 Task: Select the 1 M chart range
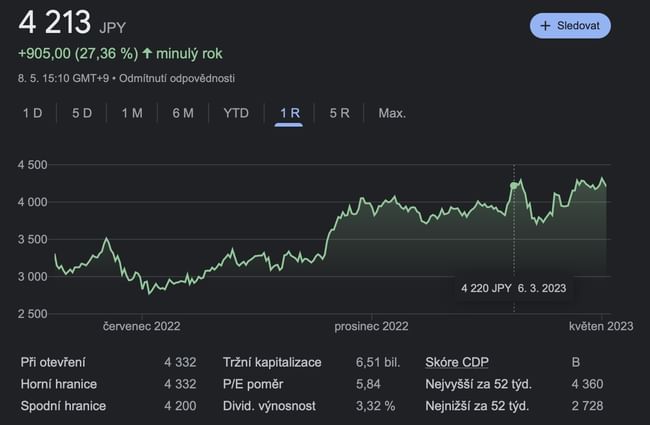click(132, 113)
